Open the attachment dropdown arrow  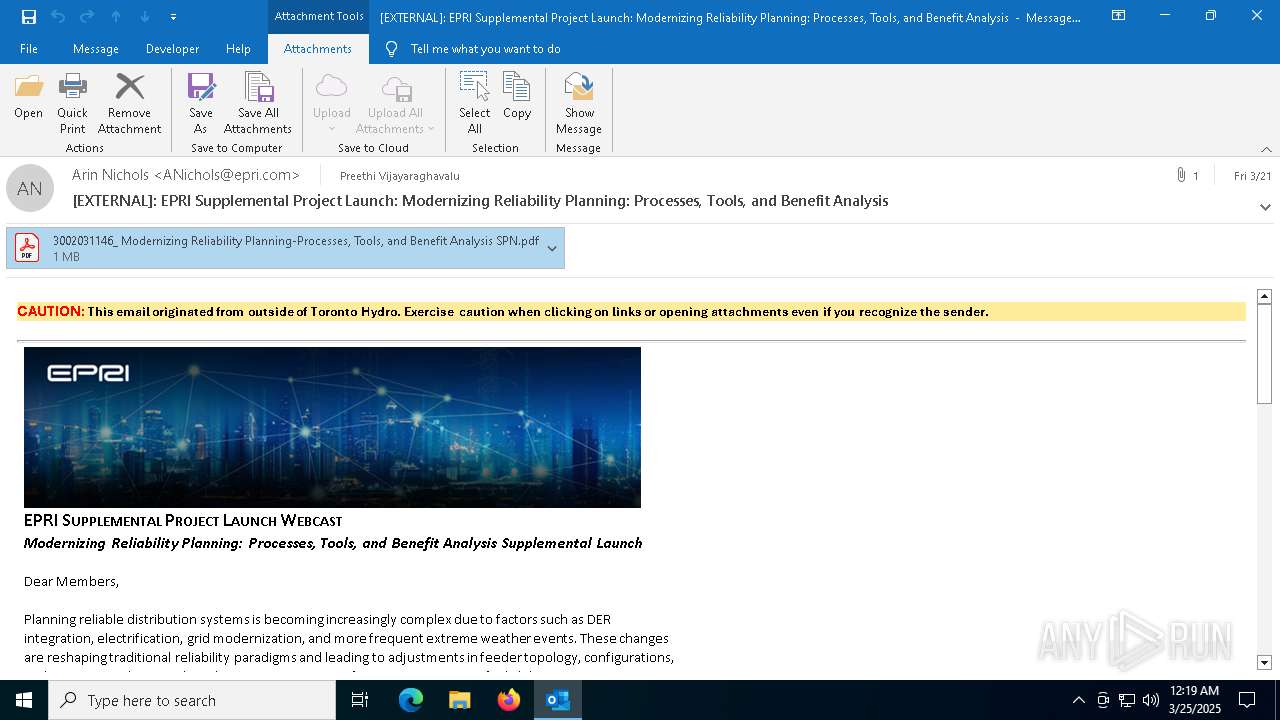point(552,248)
